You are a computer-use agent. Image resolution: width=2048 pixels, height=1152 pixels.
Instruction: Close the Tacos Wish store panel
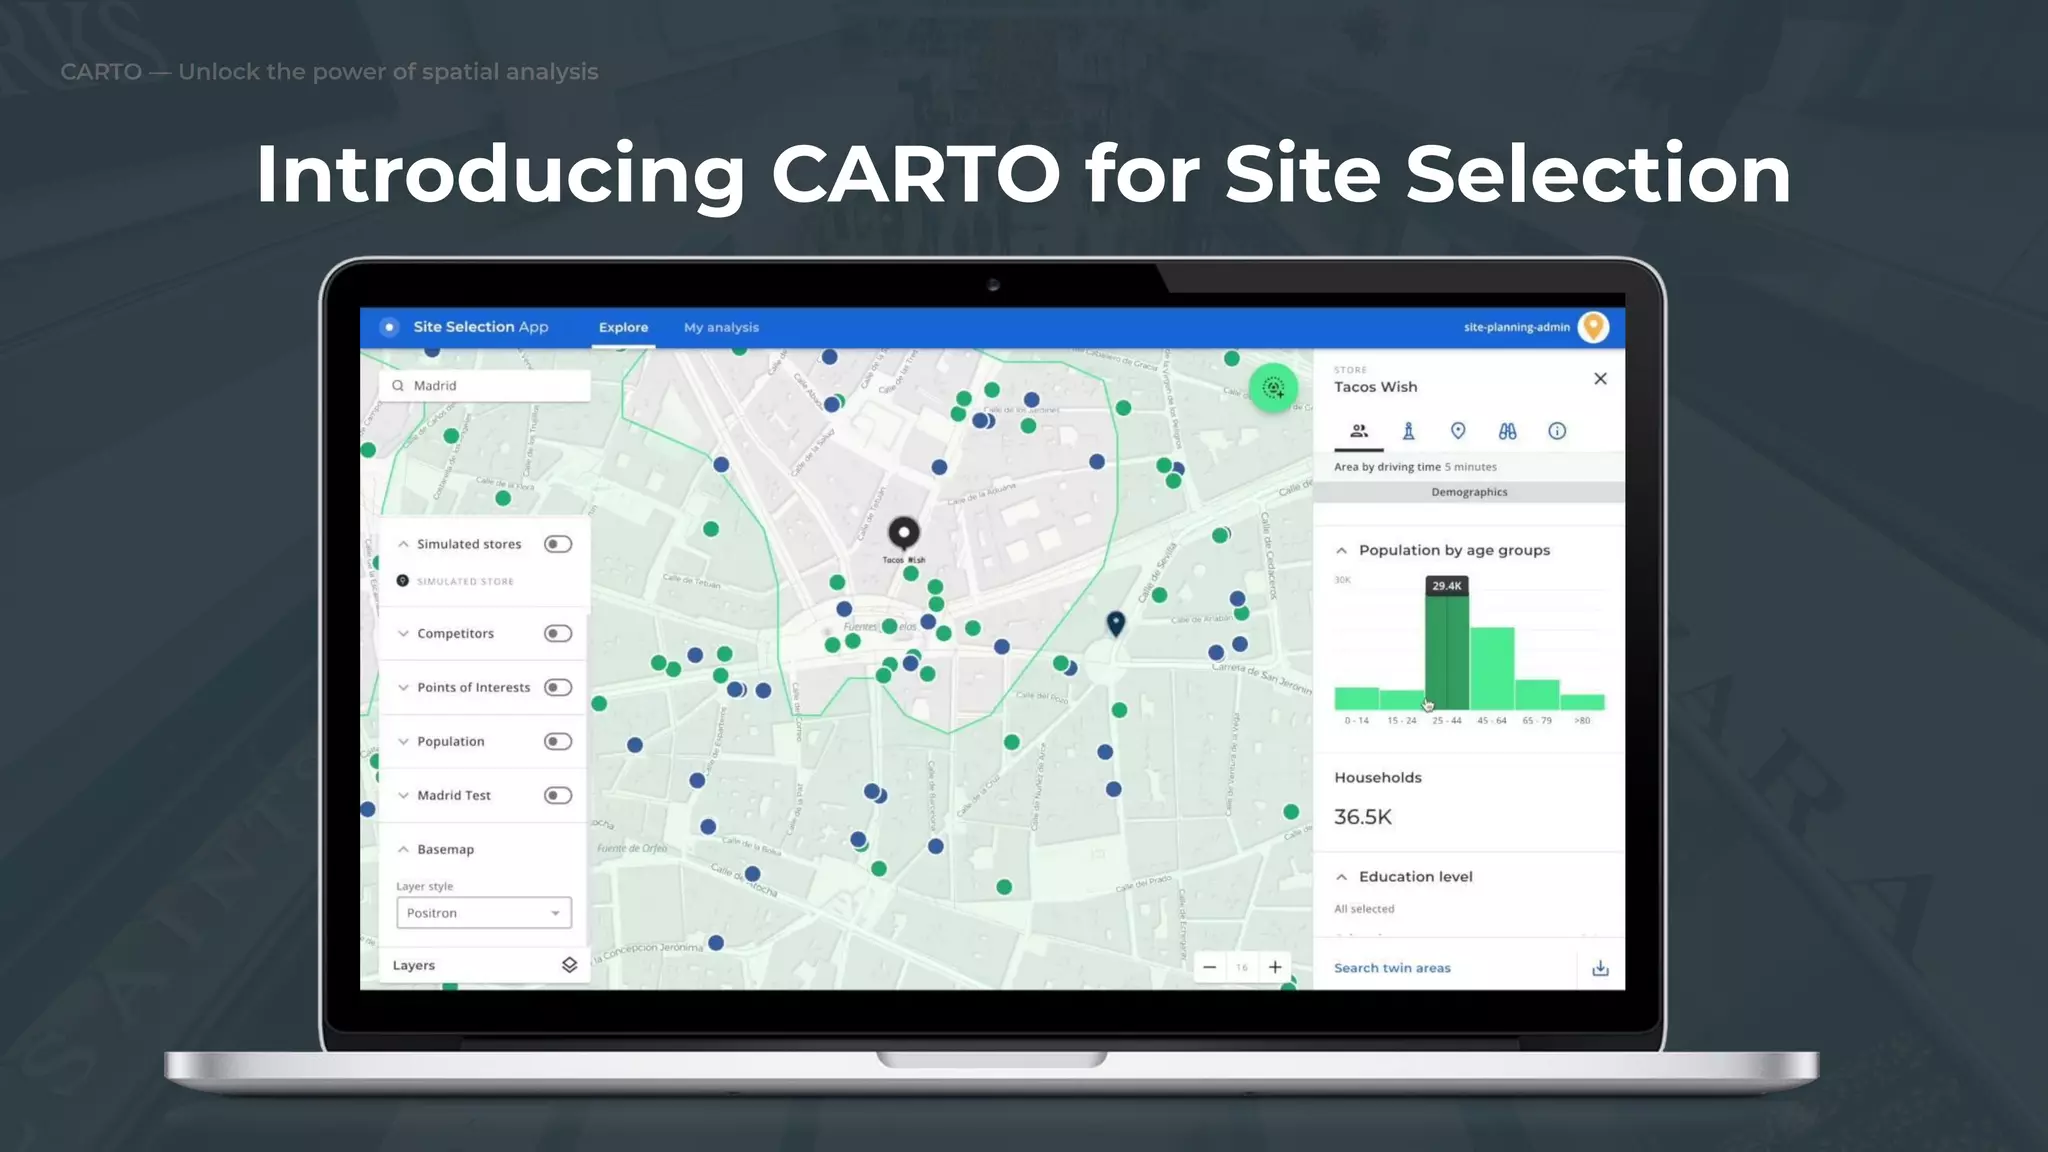[1600, 379]
